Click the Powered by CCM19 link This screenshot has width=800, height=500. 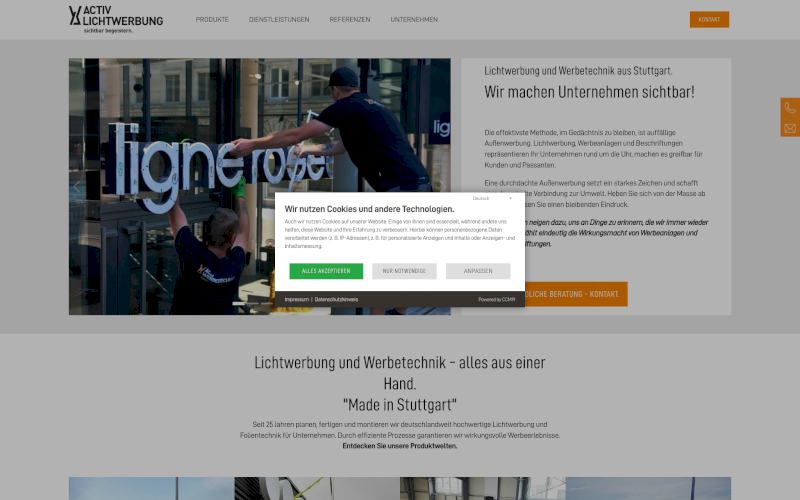click(496, 299)
